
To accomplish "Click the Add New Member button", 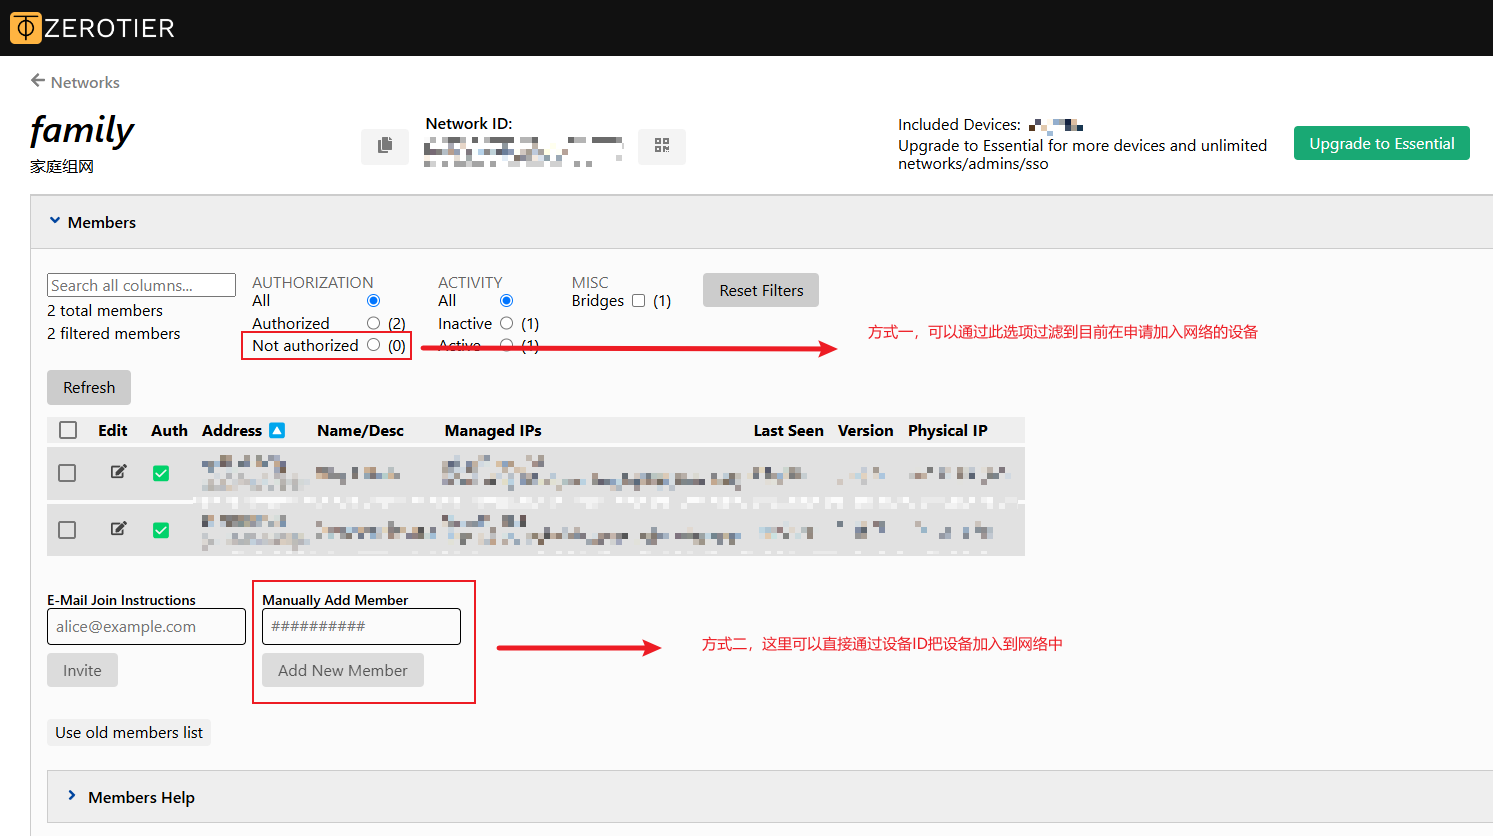I will pyautogui.click(x=343, y=670).
